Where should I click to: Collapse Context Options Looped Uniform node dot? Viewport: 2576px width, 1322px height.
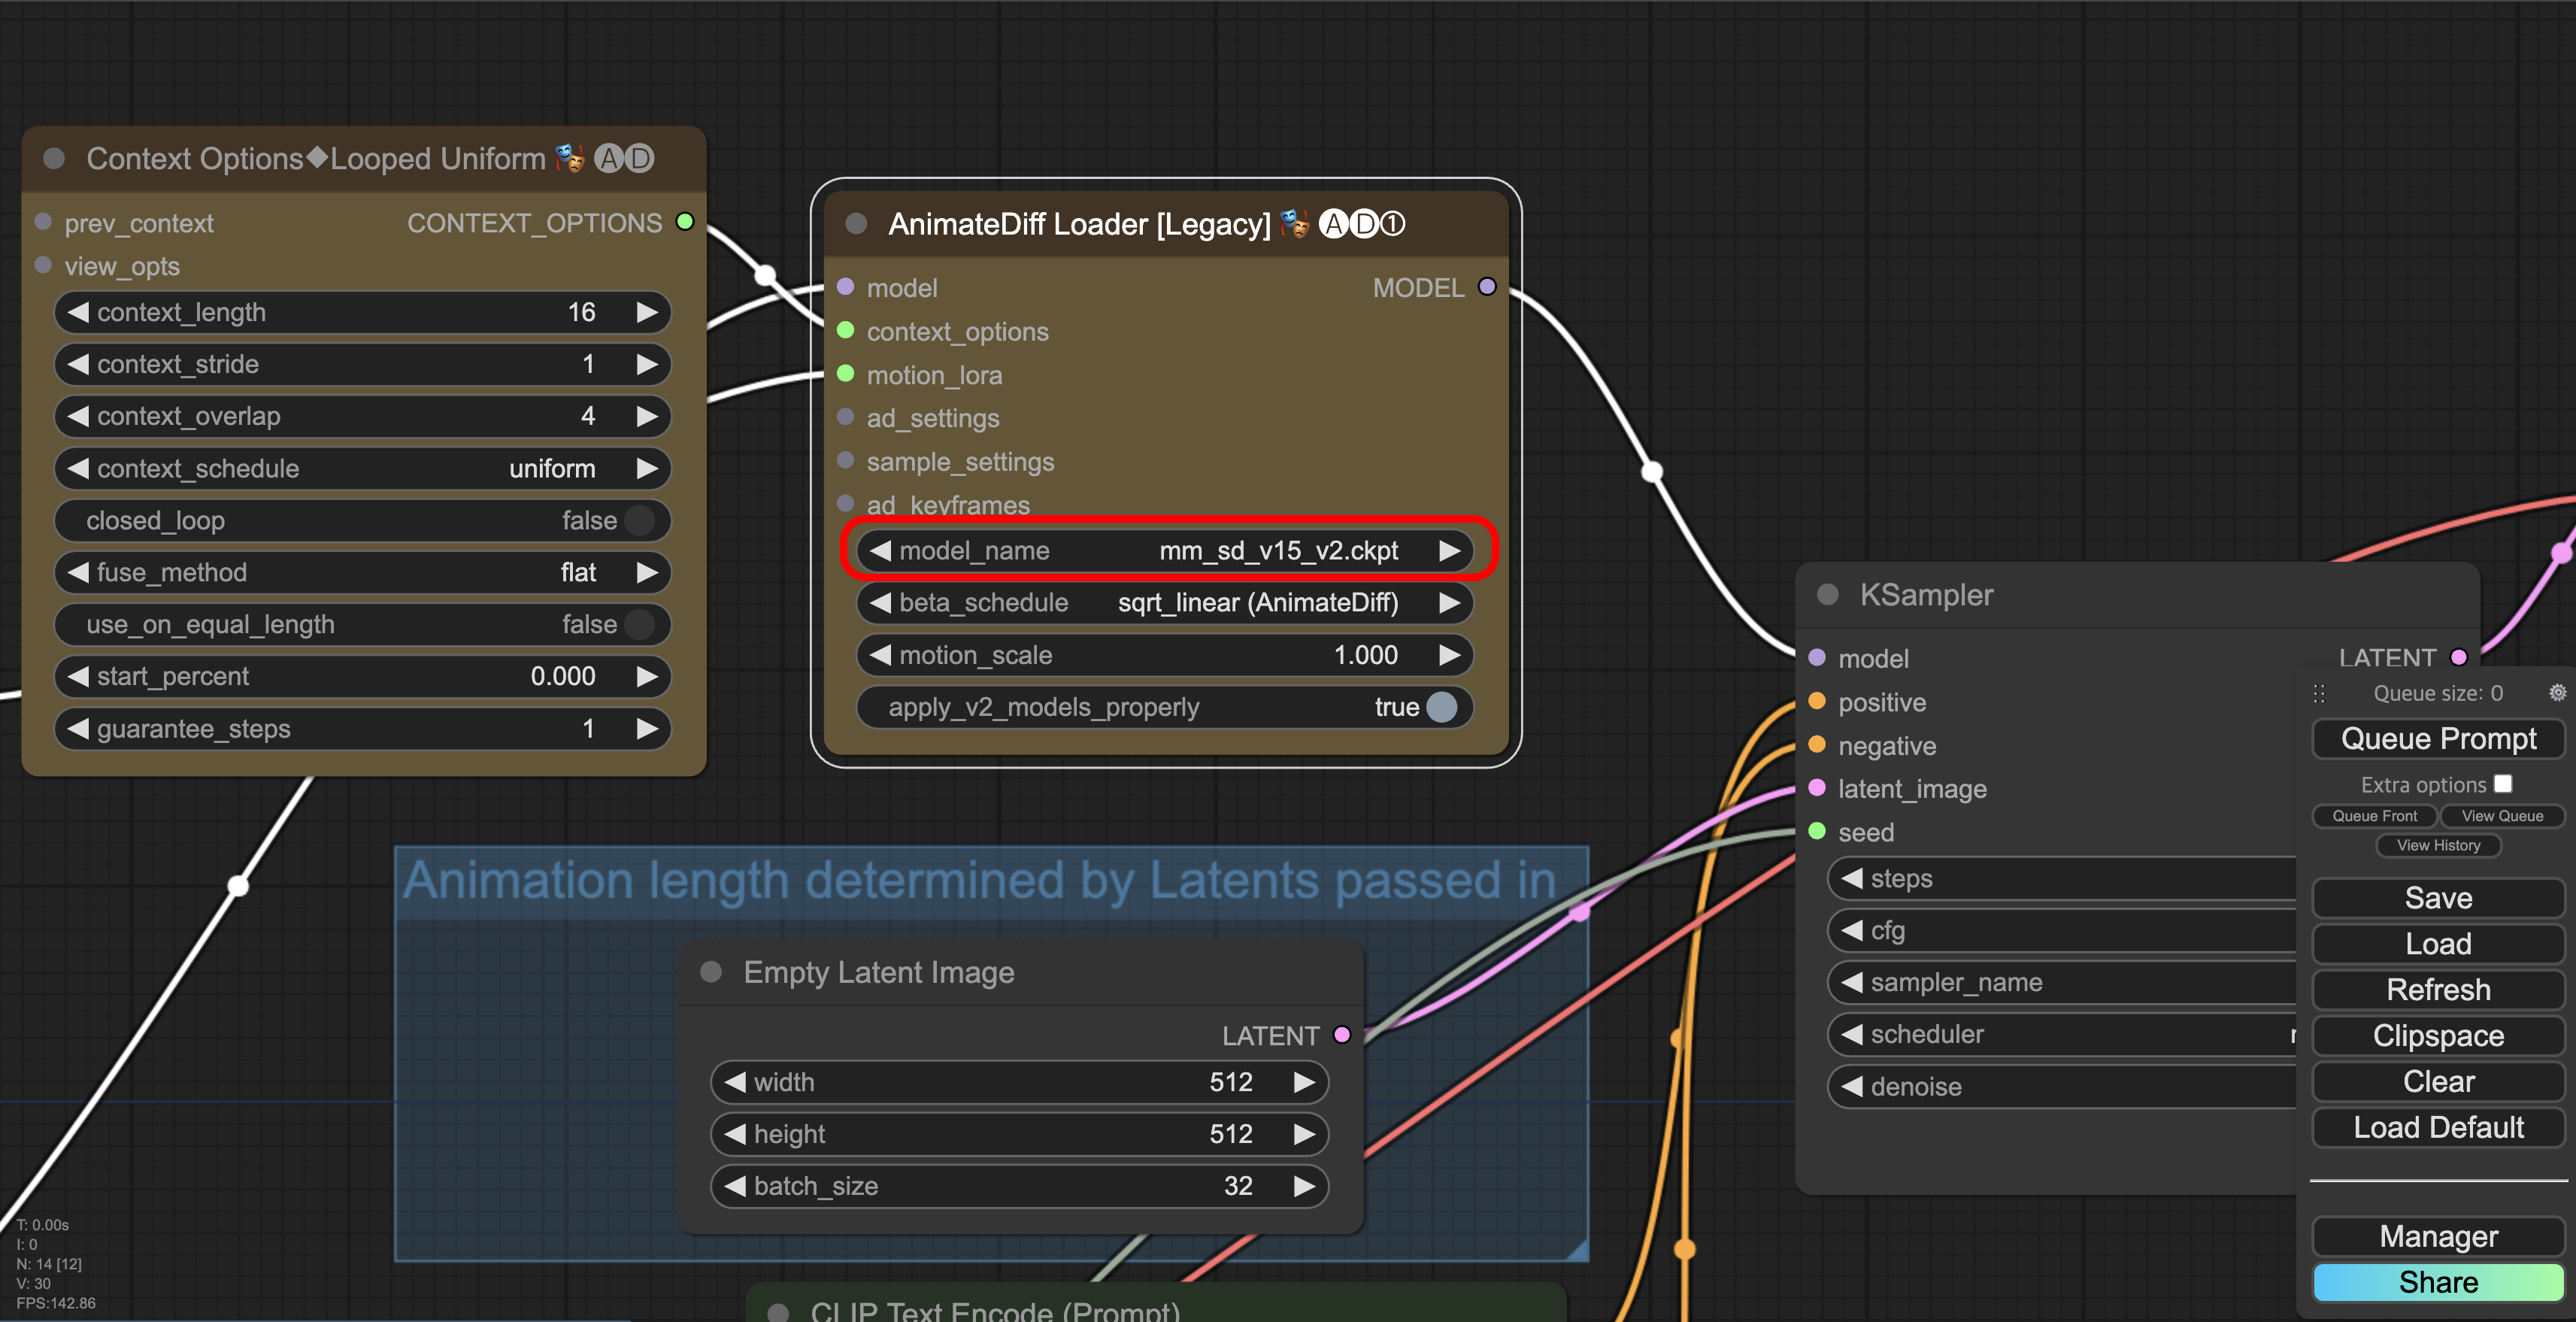(x=54, y=158)
